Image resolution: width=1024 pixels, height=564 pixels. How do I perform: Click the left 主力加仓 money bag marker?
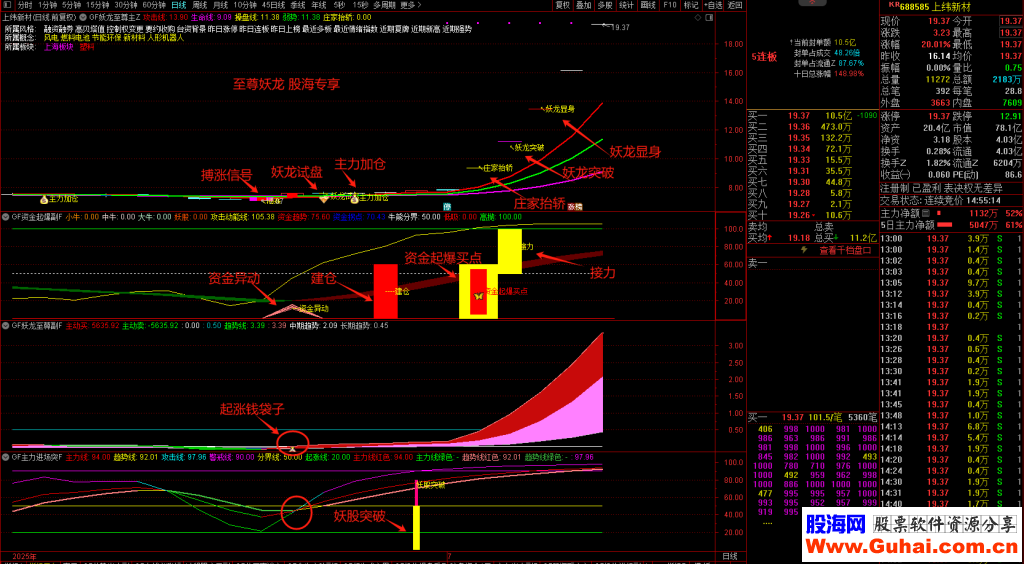44,198
